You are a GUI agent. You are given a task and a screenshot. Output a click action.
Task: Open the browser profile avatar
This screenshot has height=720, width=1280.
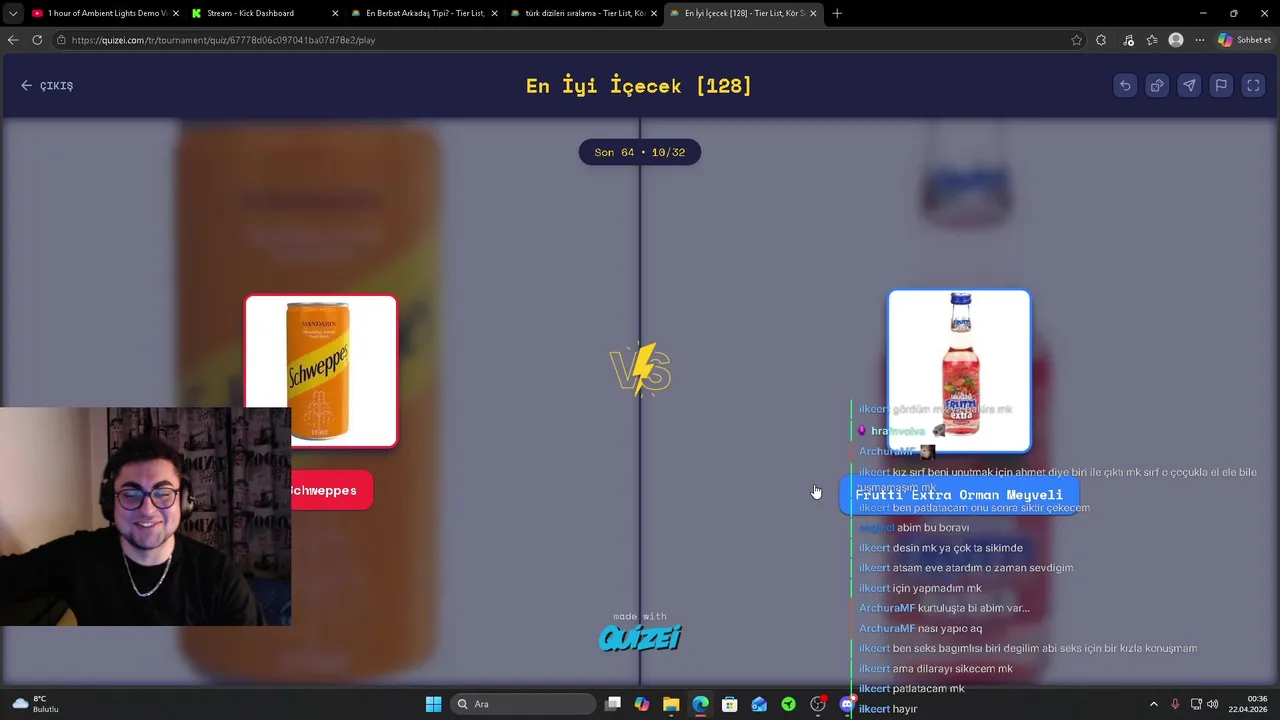click(1176, 40)
